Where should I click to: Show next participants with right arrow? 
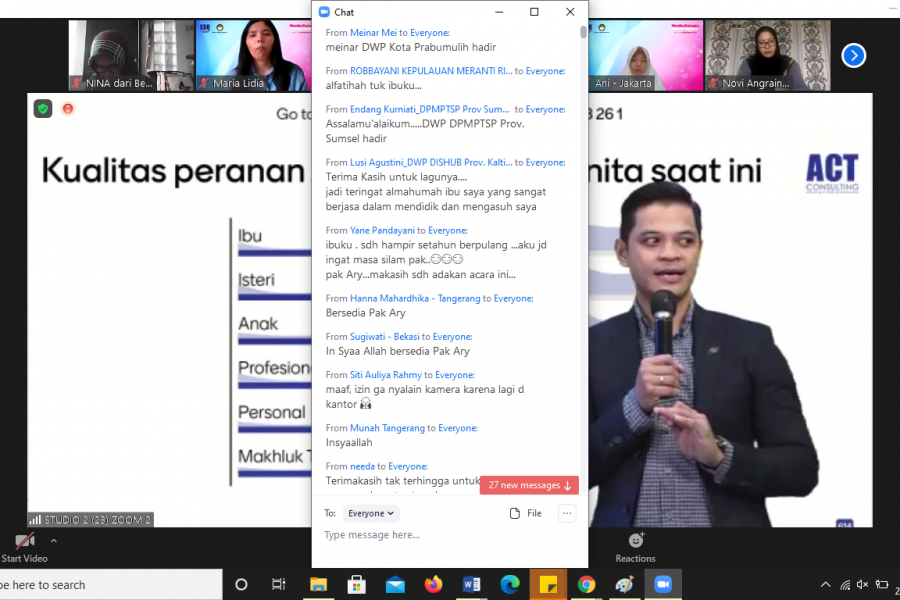(853, 55)
